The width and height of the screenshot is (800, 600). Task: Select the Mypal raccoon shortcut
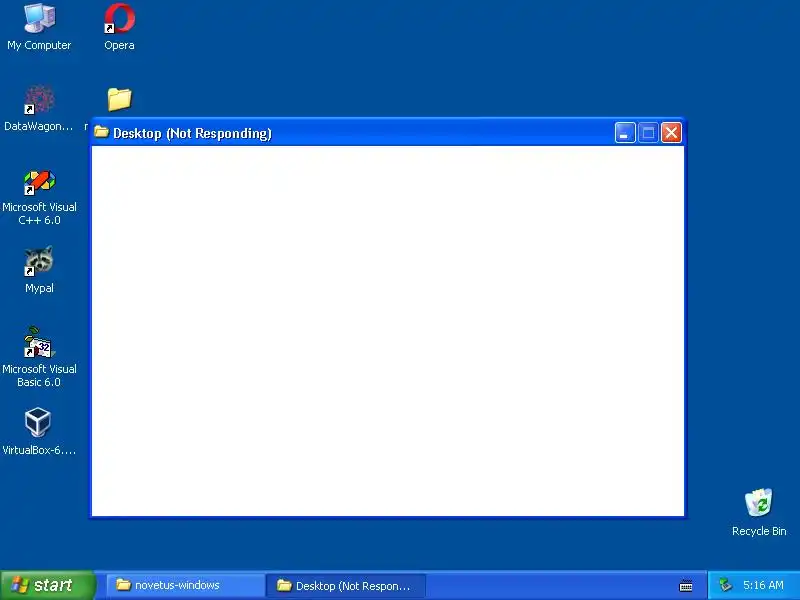coord(39,269)
